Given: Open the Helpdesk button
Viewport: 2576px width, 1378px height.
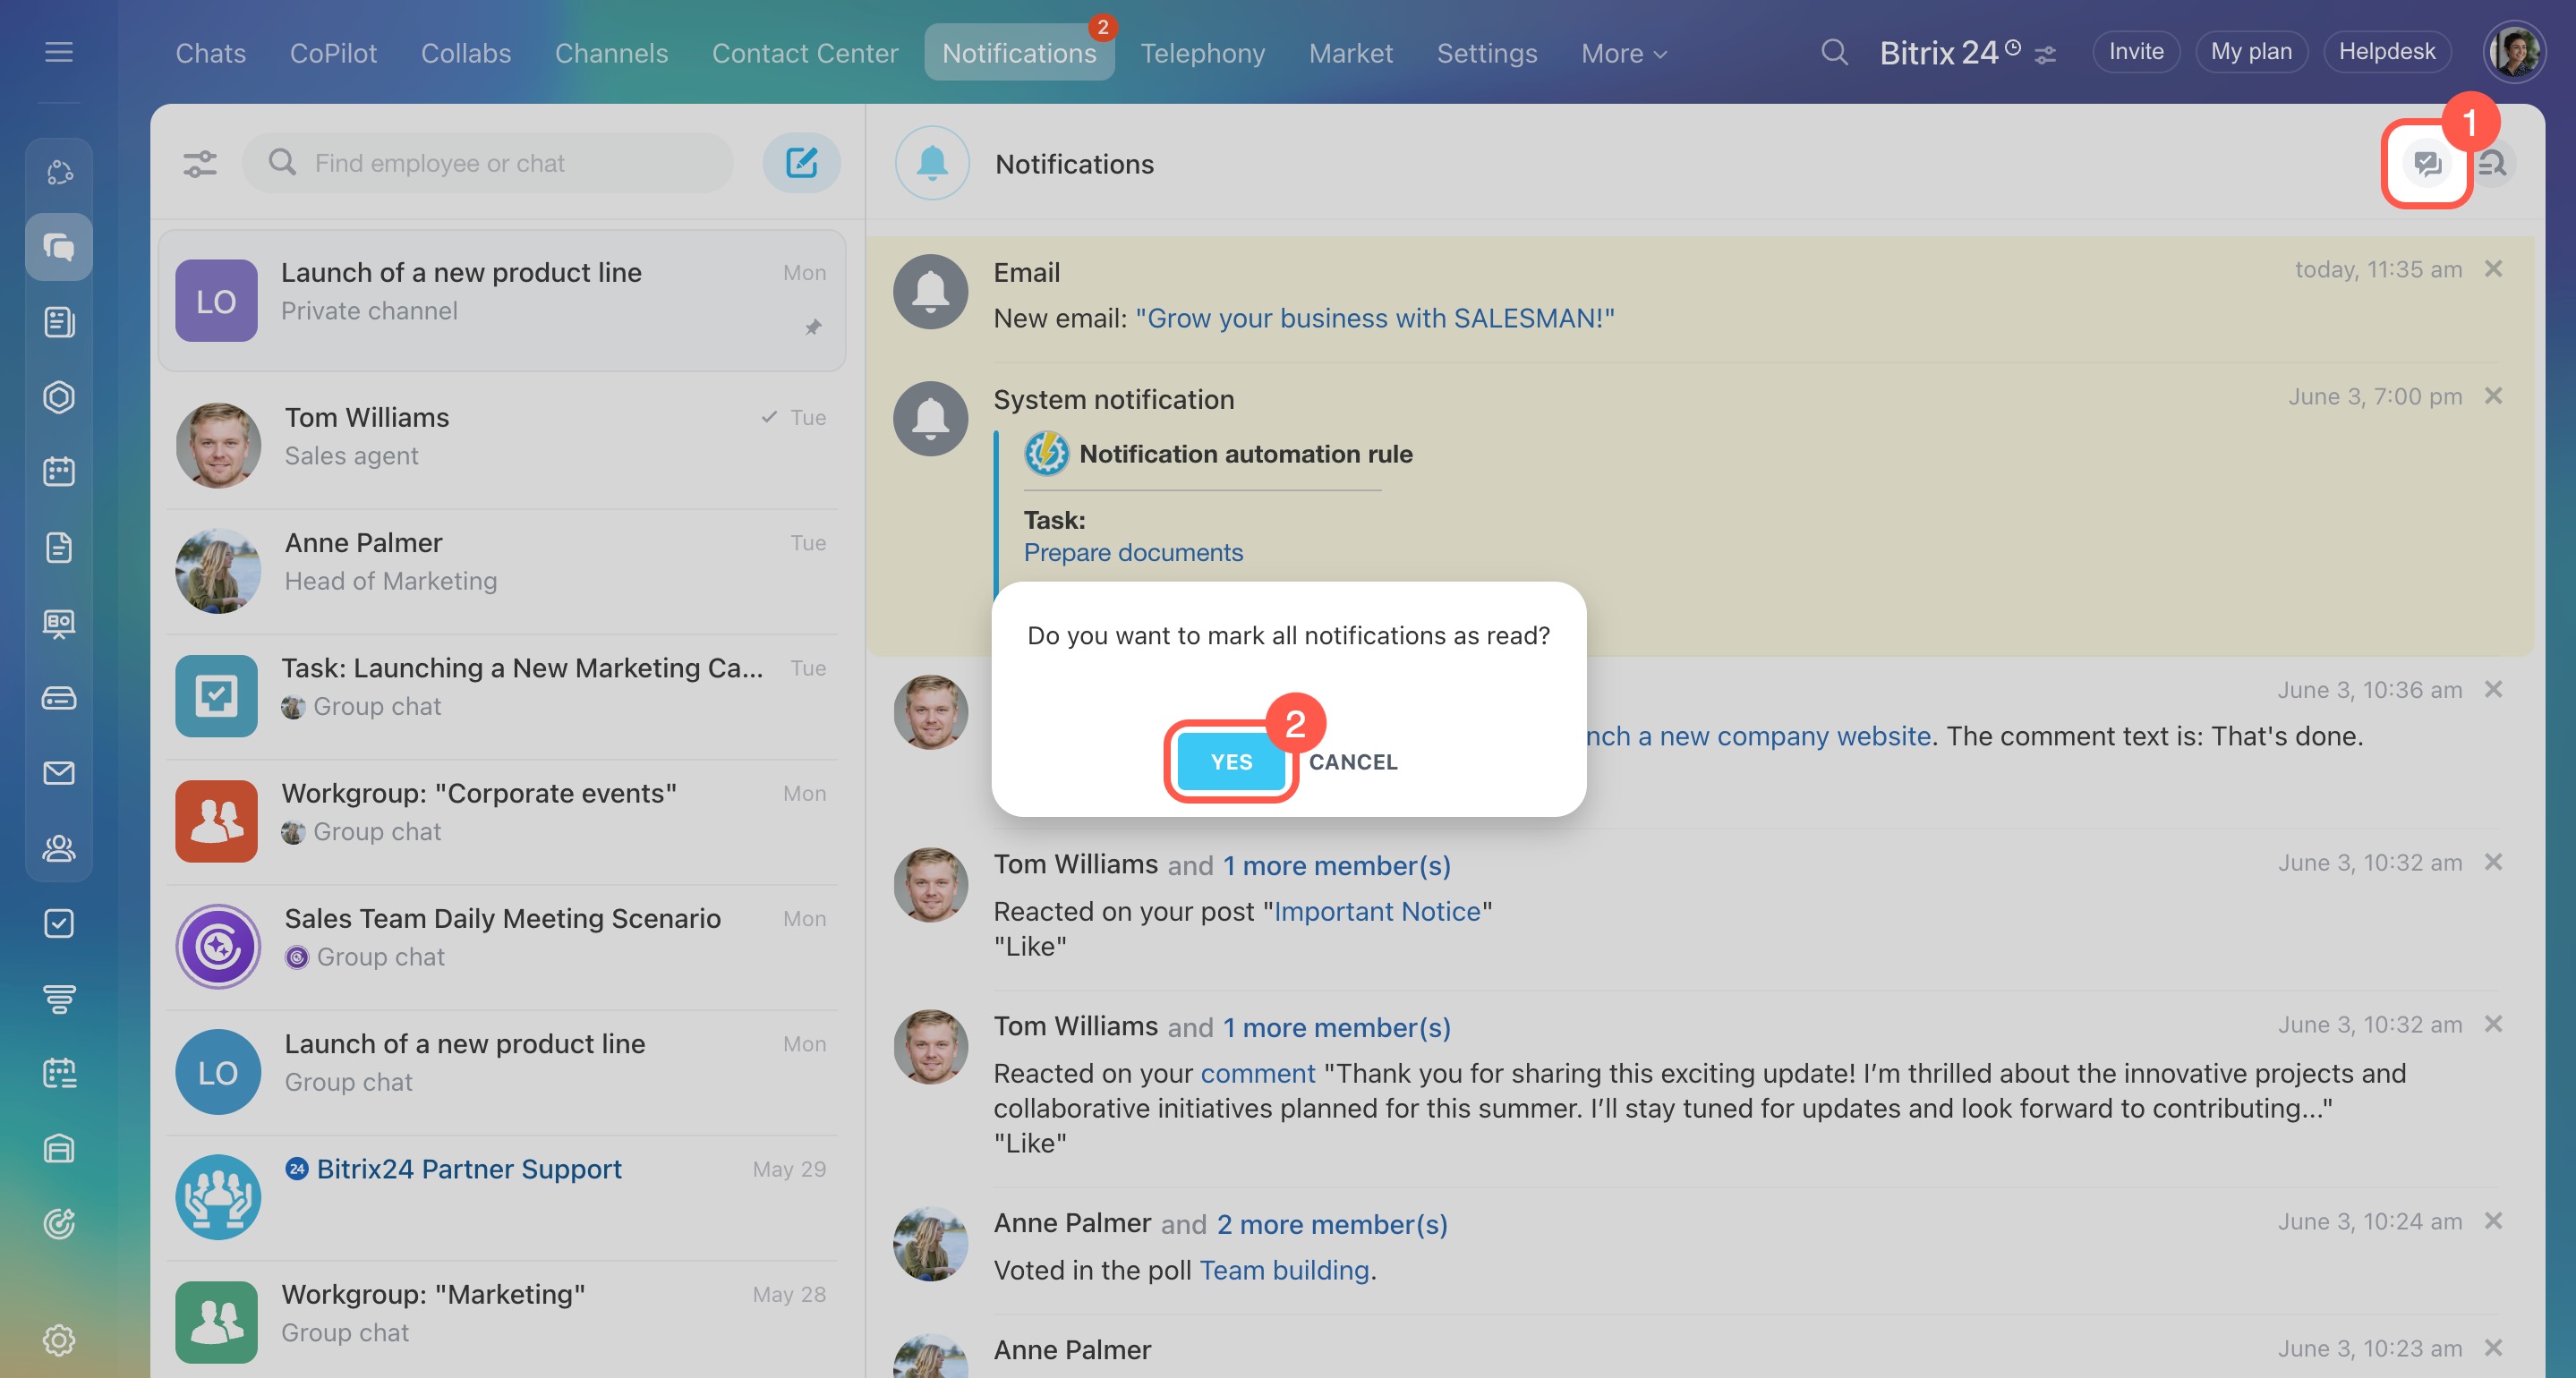Looking at the screenshot, I should pos(2386,52).
